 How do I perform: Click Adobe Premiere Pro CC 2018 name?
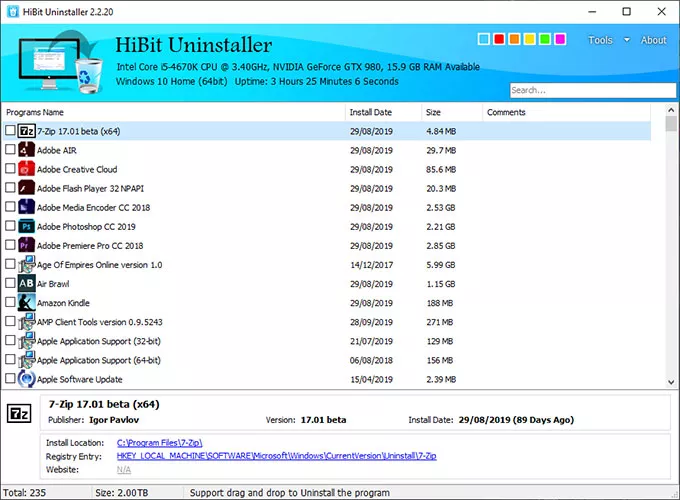point(90,246)
